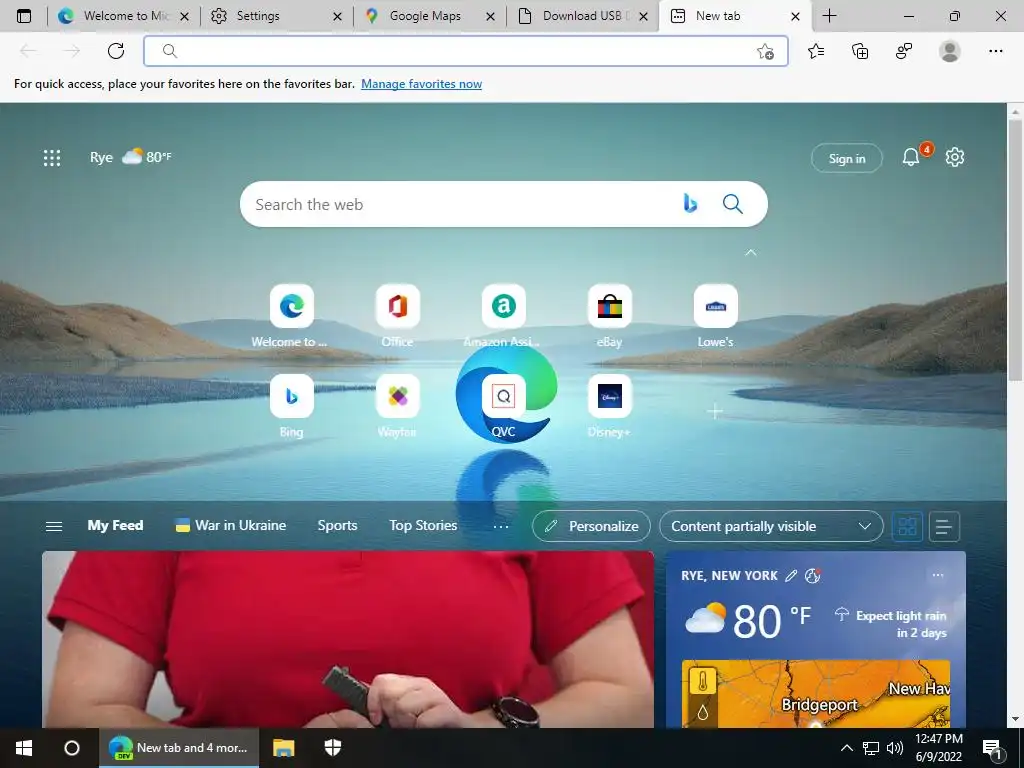This screenshot has width=1024, height=768.
Task: Add this page to favorites star icon
Action: [765, 52]
